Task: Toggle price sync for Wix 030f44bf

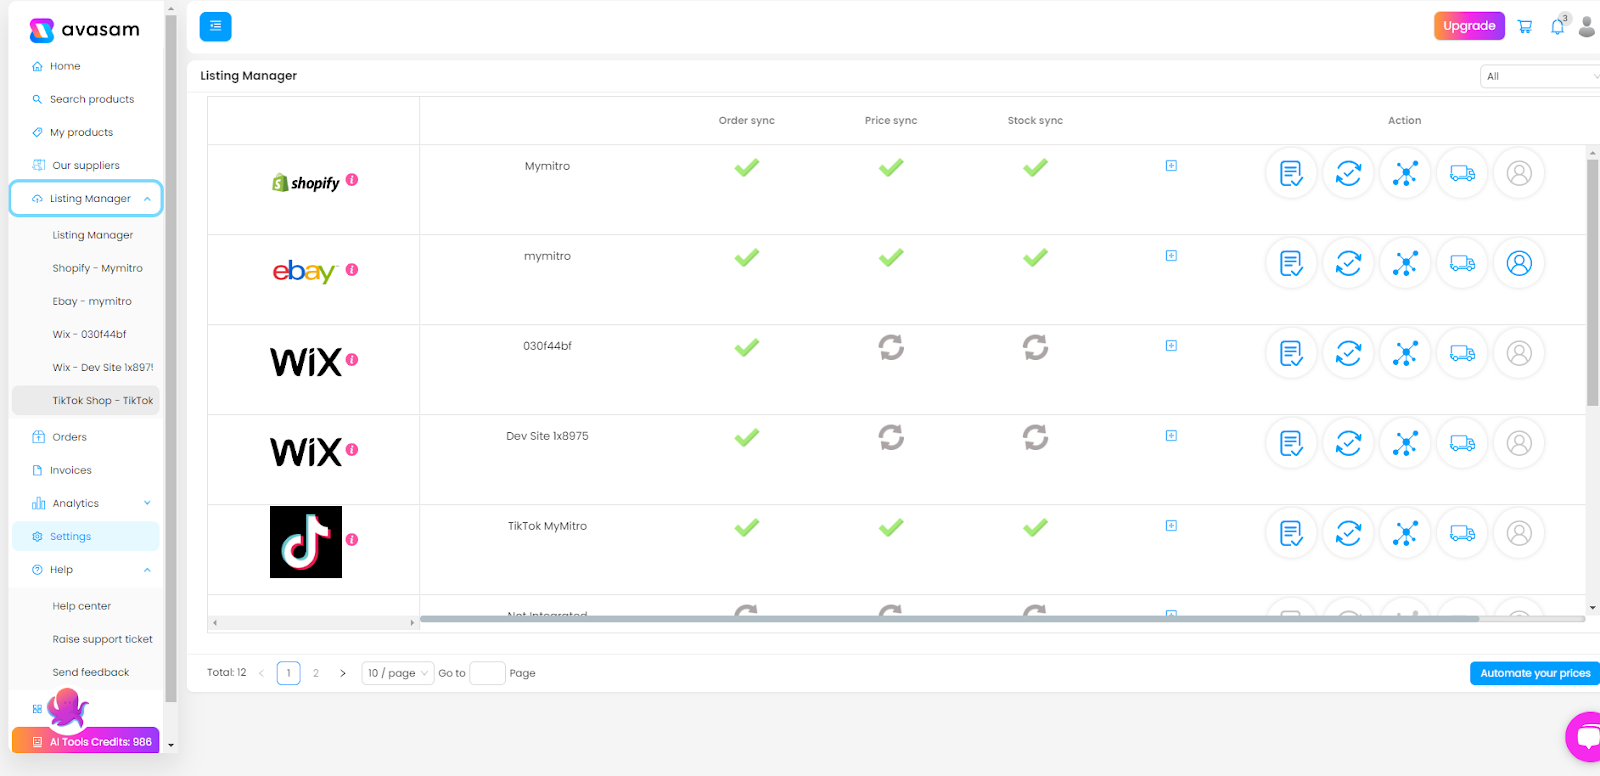Action: point(891,347)
